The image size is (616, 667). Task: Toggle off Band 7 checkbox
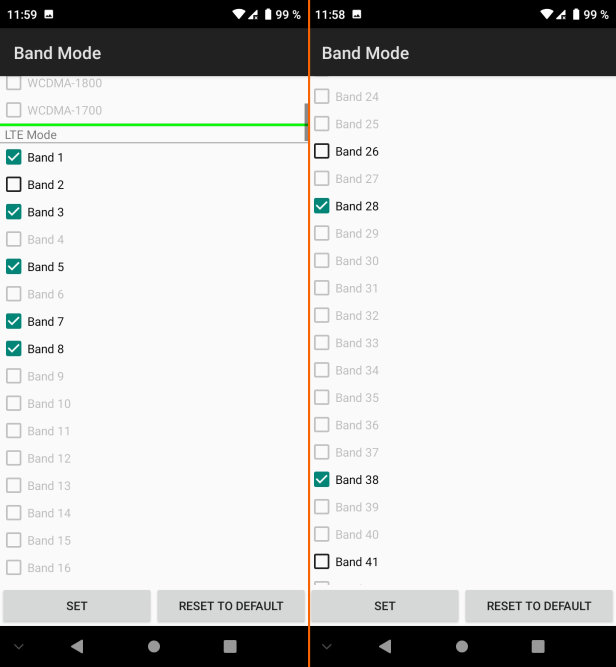(14, 322)
